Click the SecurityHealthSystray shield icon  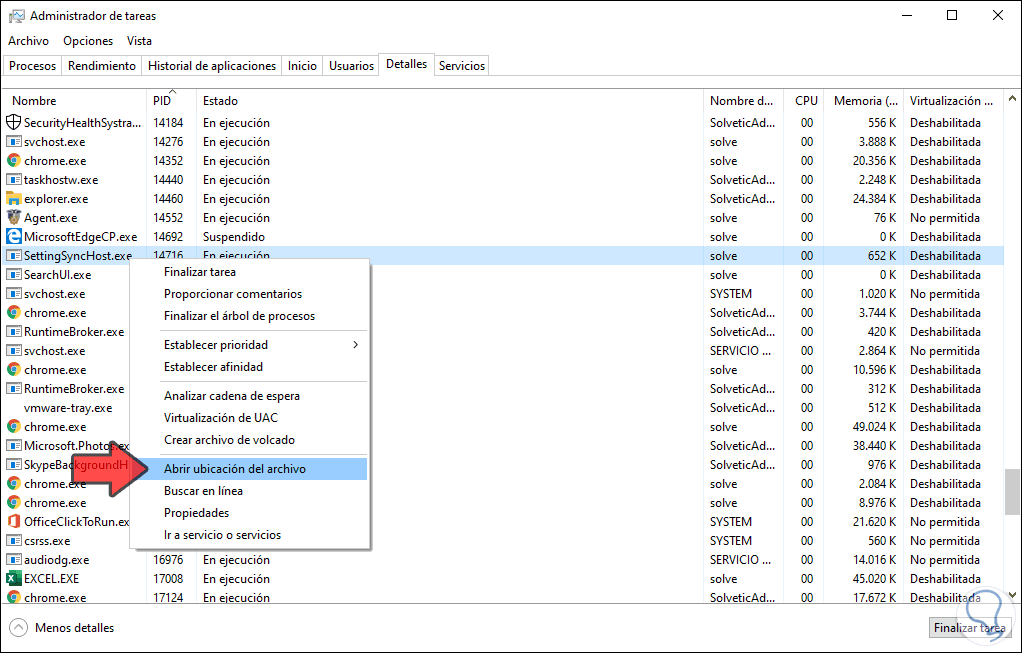coord(14,122)
